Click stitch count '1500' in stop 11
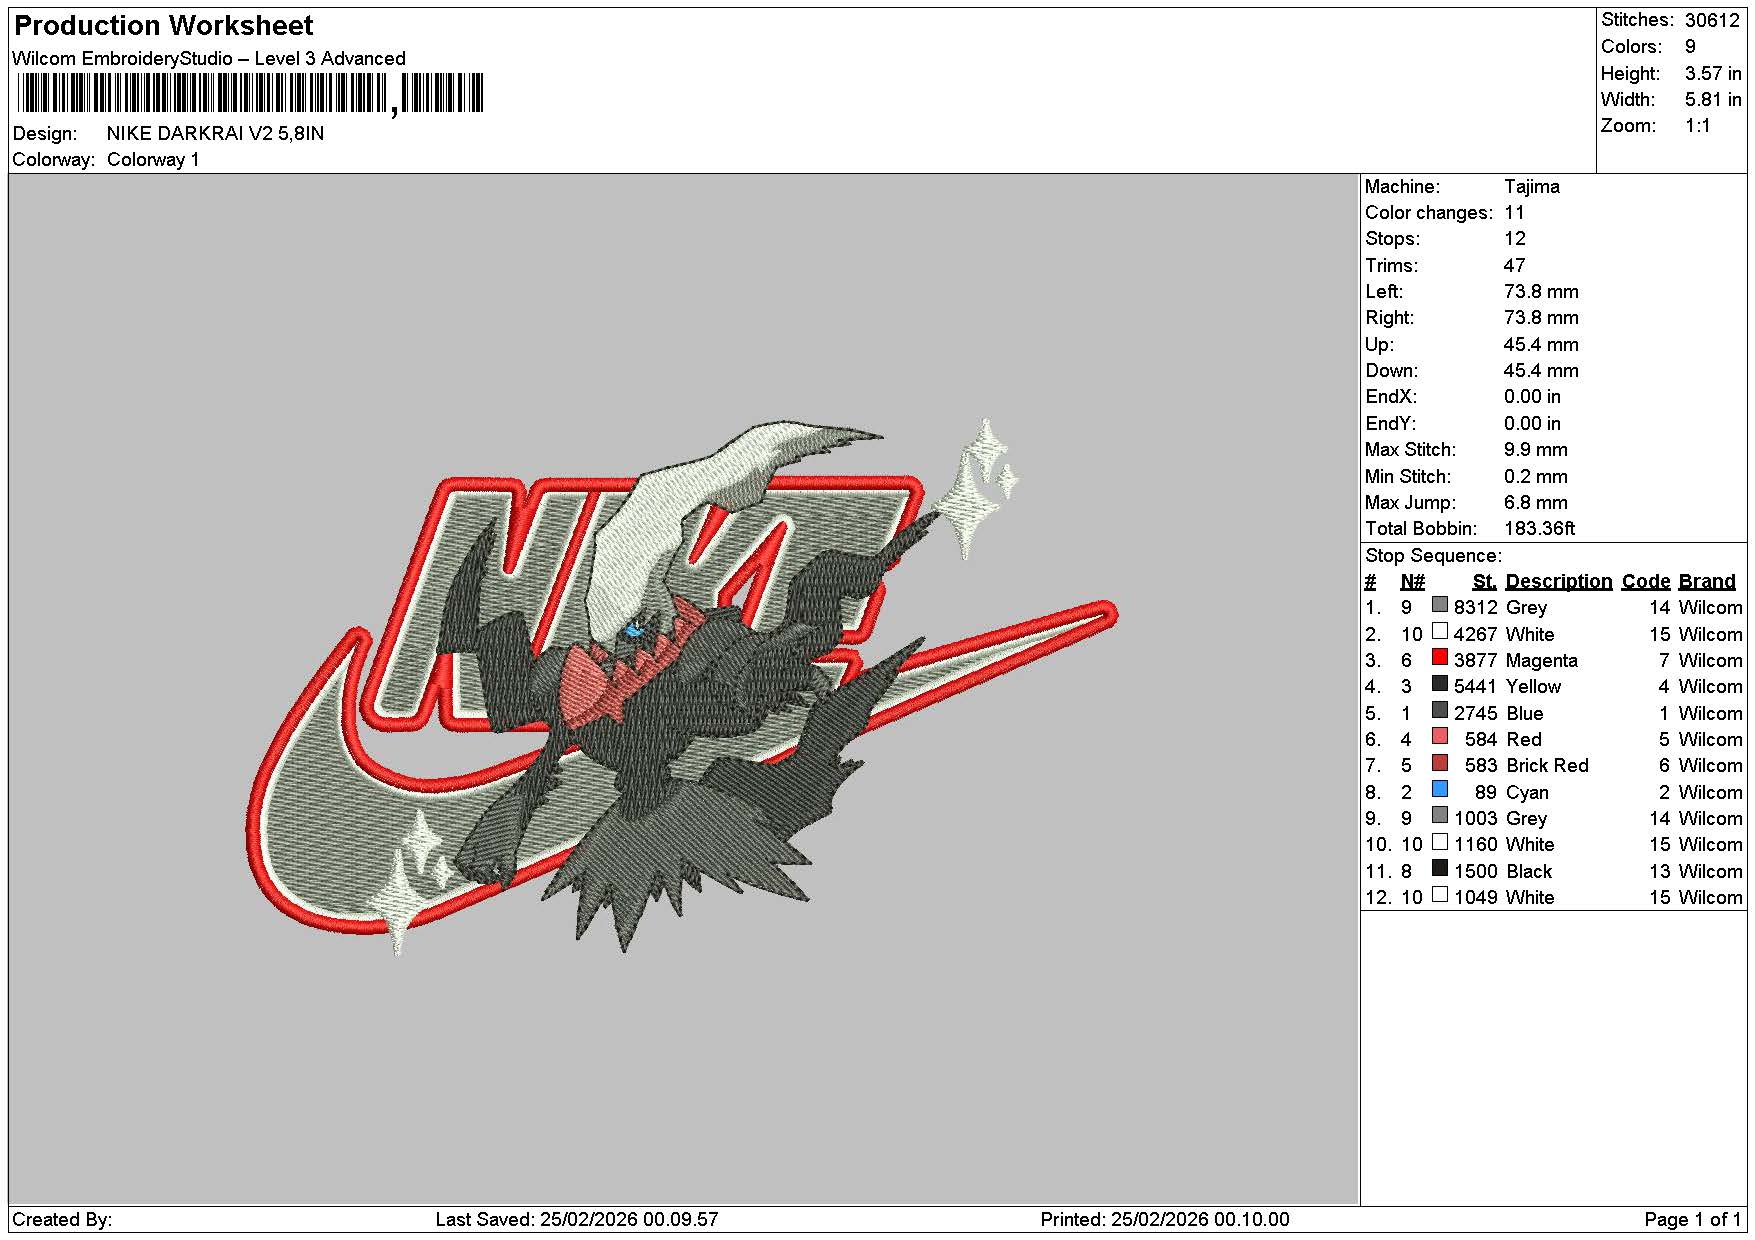1755x1240 pixels. (1476, 872)
